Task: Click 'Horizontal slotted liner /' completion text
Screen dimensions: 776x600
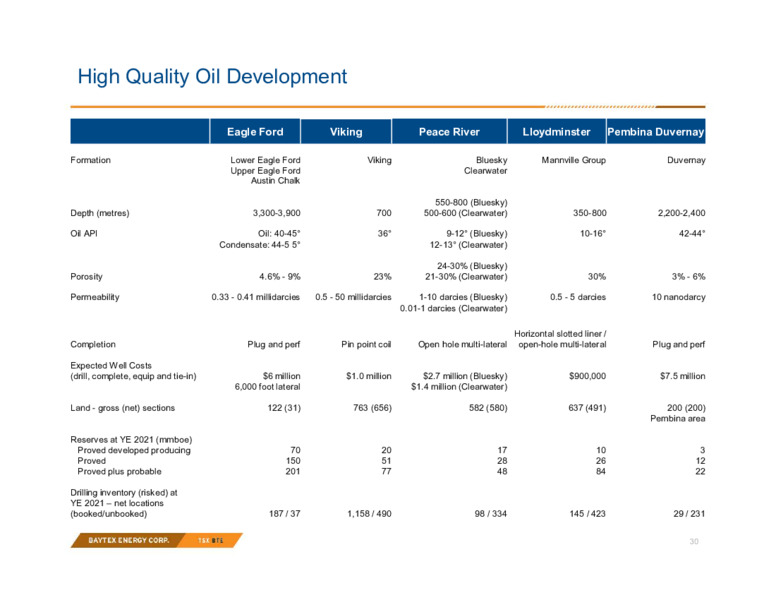Action: click(560, 334)
